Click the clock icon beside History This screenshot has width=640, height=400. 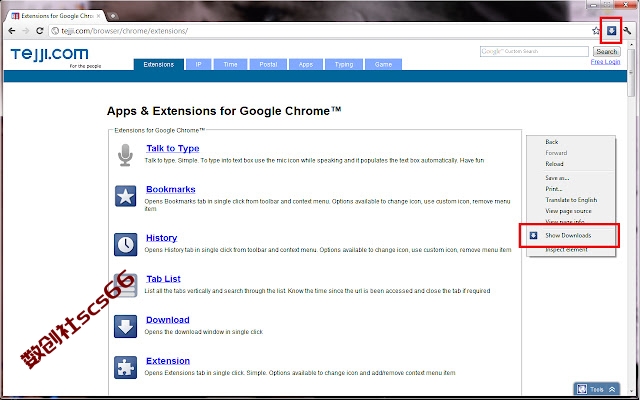click(125, 244)
